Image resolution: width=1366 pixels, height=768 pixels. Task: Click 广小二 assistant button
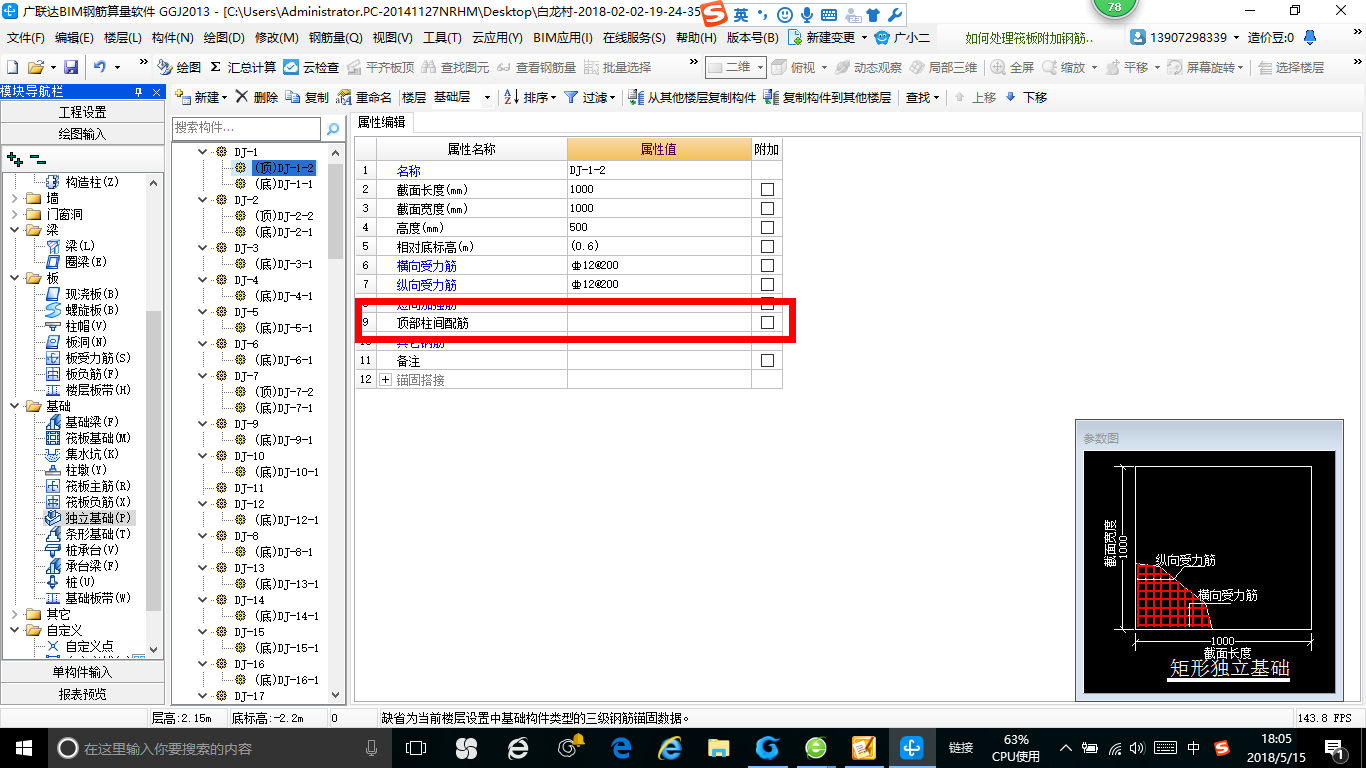point(902,38)
